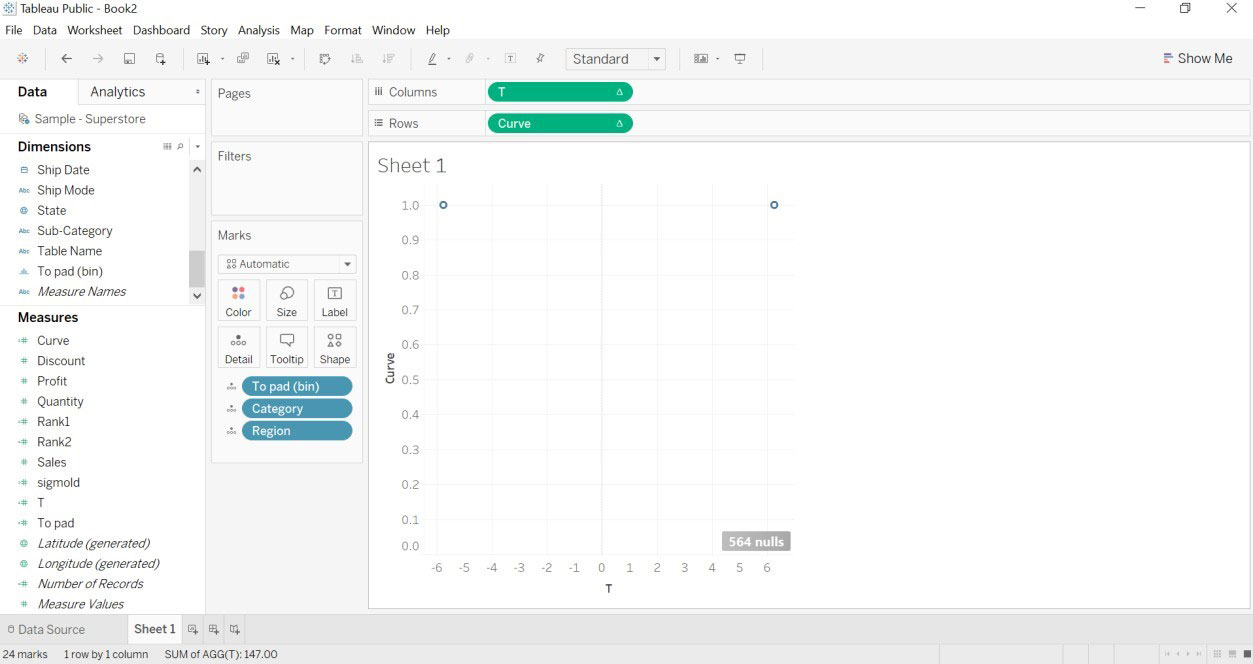Open the Group members dropdown arrow
Viewport: 1253px width, 664px height.
pos(487,59)
